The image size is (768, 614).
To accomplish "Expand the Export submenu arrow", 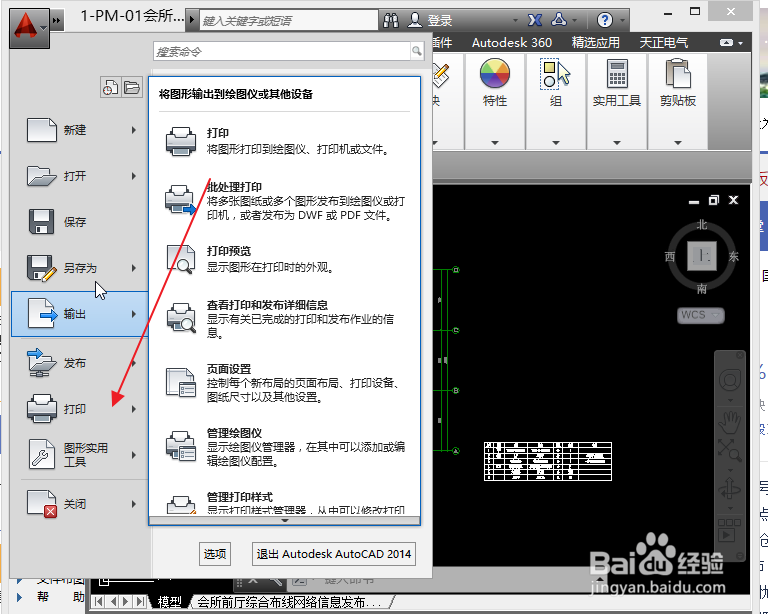I will click(x=134, y=314).
